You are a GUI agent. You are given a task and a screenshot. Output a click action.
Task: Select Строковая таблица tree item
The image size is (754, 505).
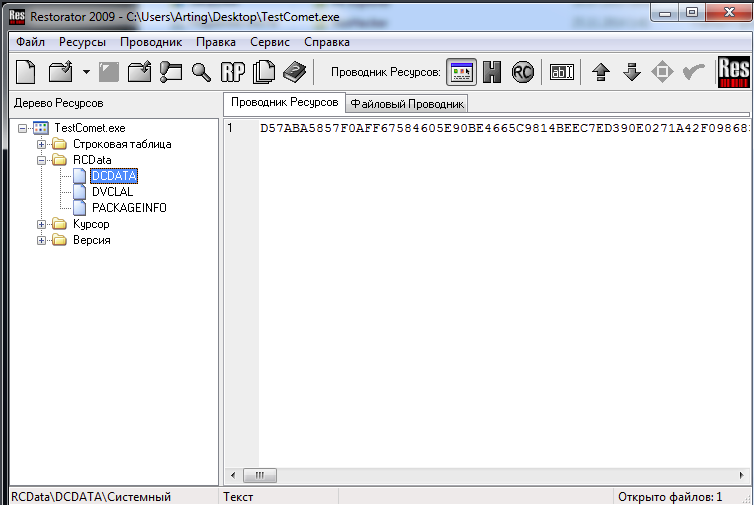pyautogui.click(x=122, y=144)
